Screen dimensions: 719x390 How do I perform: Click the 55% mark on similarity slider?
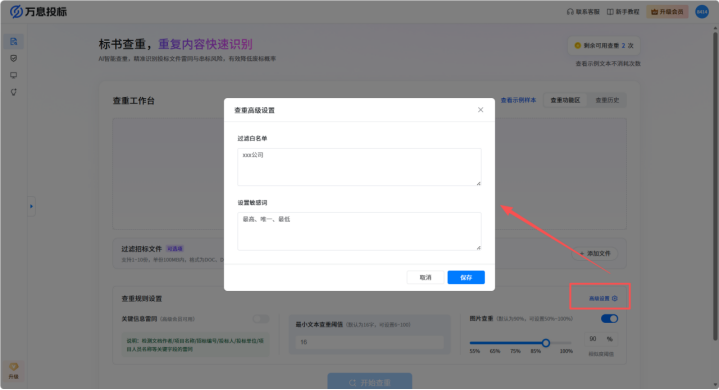(x=475, y=351)
